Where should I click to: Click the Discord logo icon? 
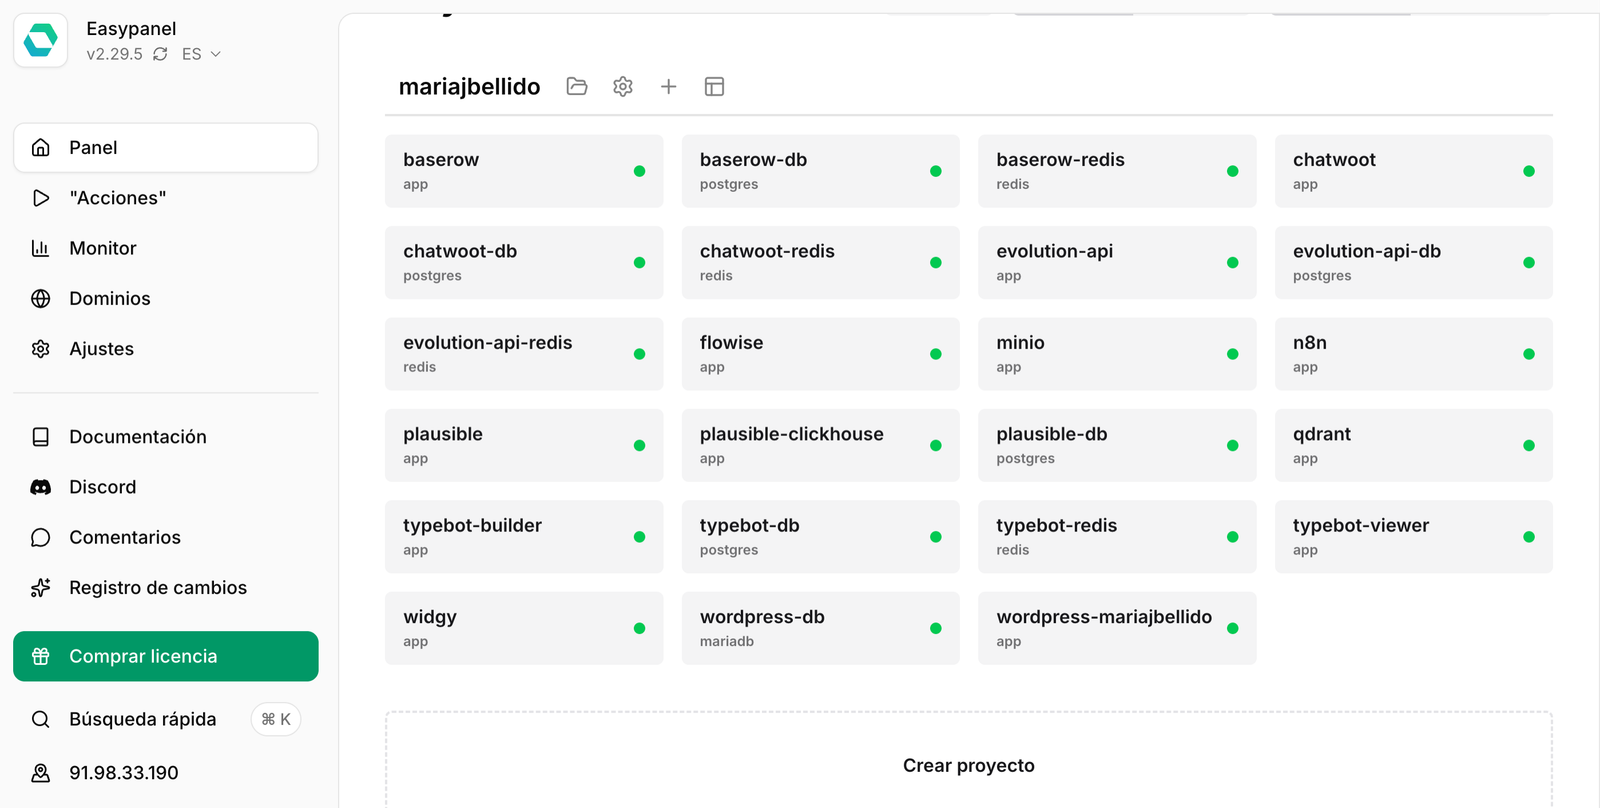[x=41, y=487]
